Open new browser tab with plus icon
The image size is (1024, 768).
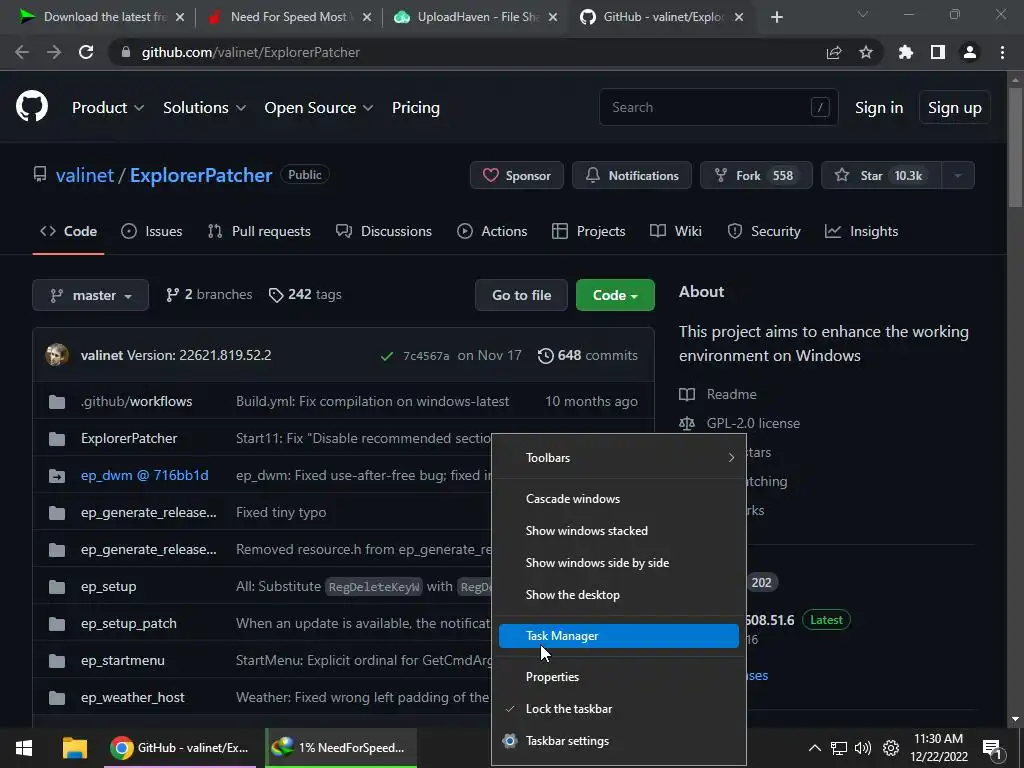776,17
